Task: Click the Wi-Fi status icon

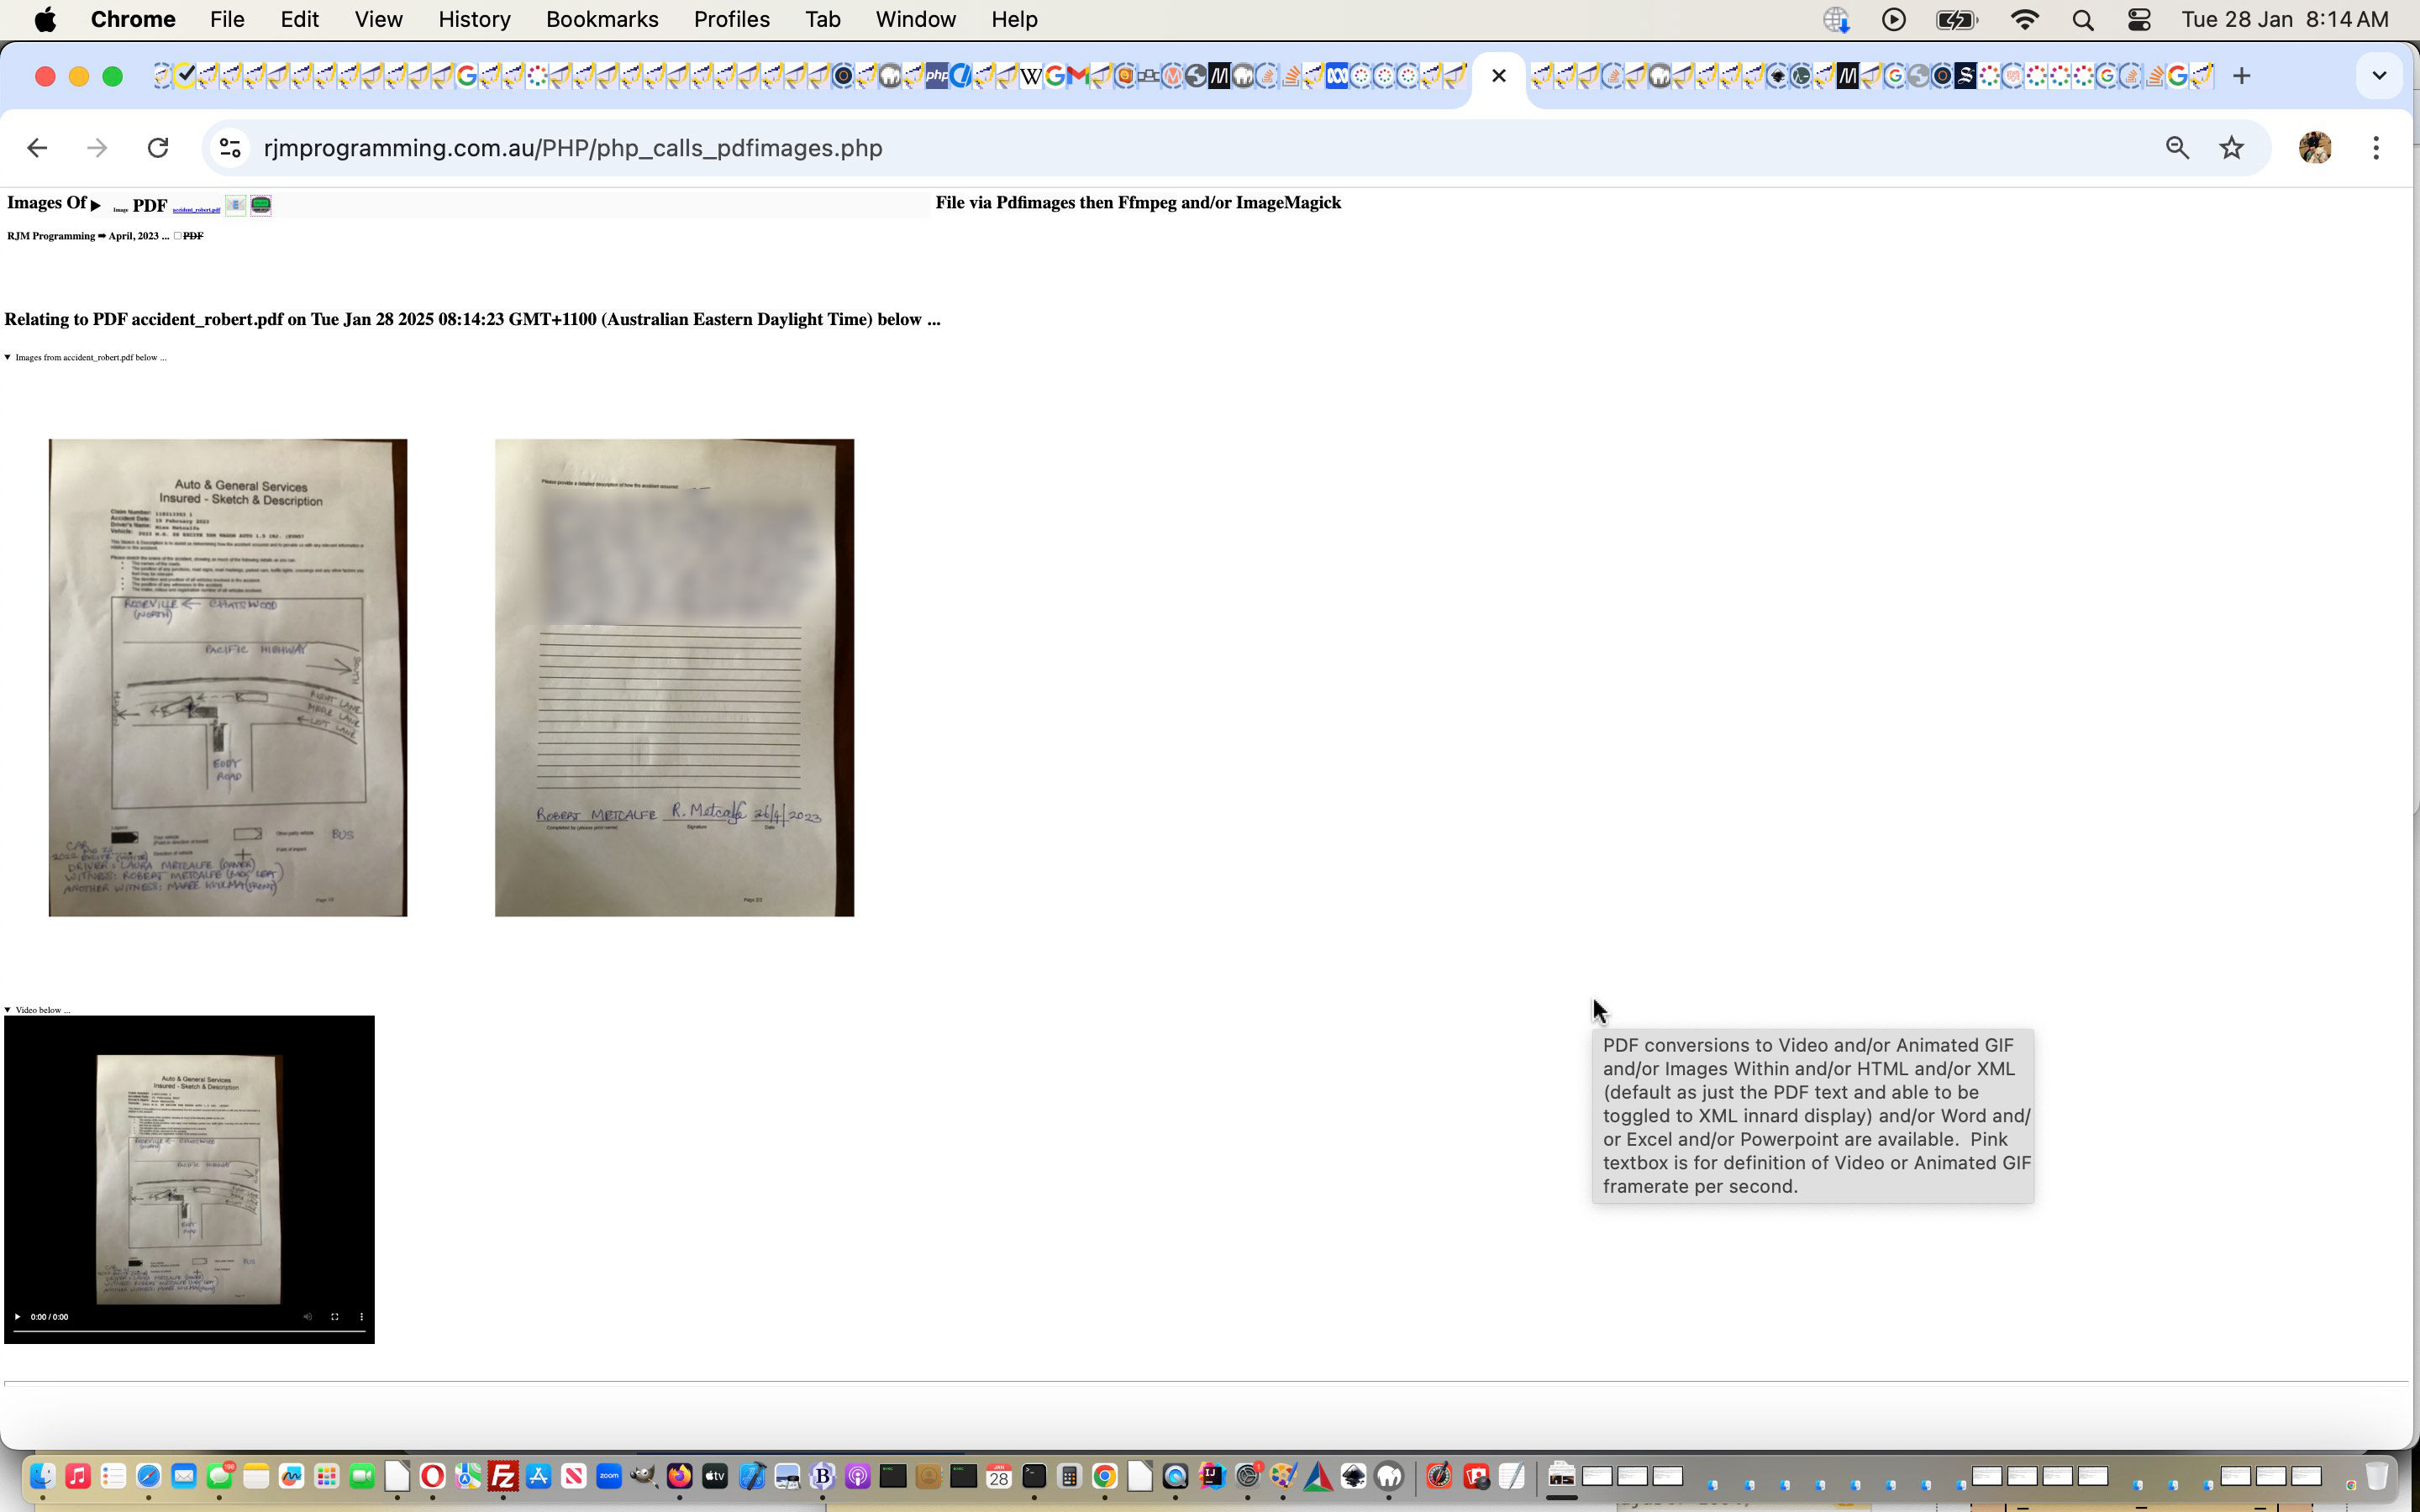Action: tap(2025, 19)
